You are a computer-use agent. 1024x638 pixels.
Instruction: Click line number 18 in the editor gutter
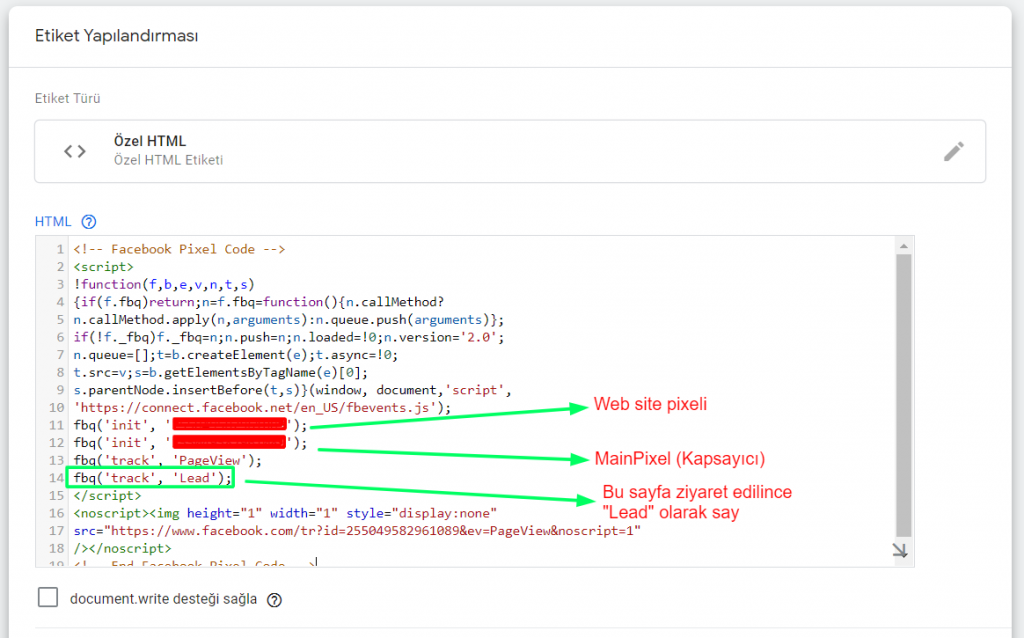57,549
